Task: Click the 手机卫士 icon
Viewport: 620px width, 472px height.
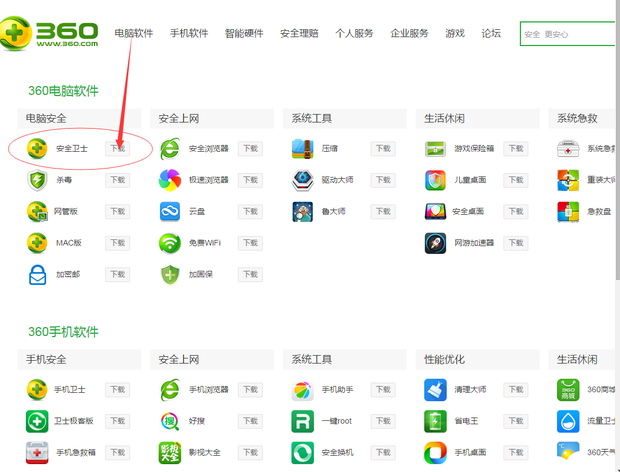Action: pyautogui.click(x=37, y=389)
